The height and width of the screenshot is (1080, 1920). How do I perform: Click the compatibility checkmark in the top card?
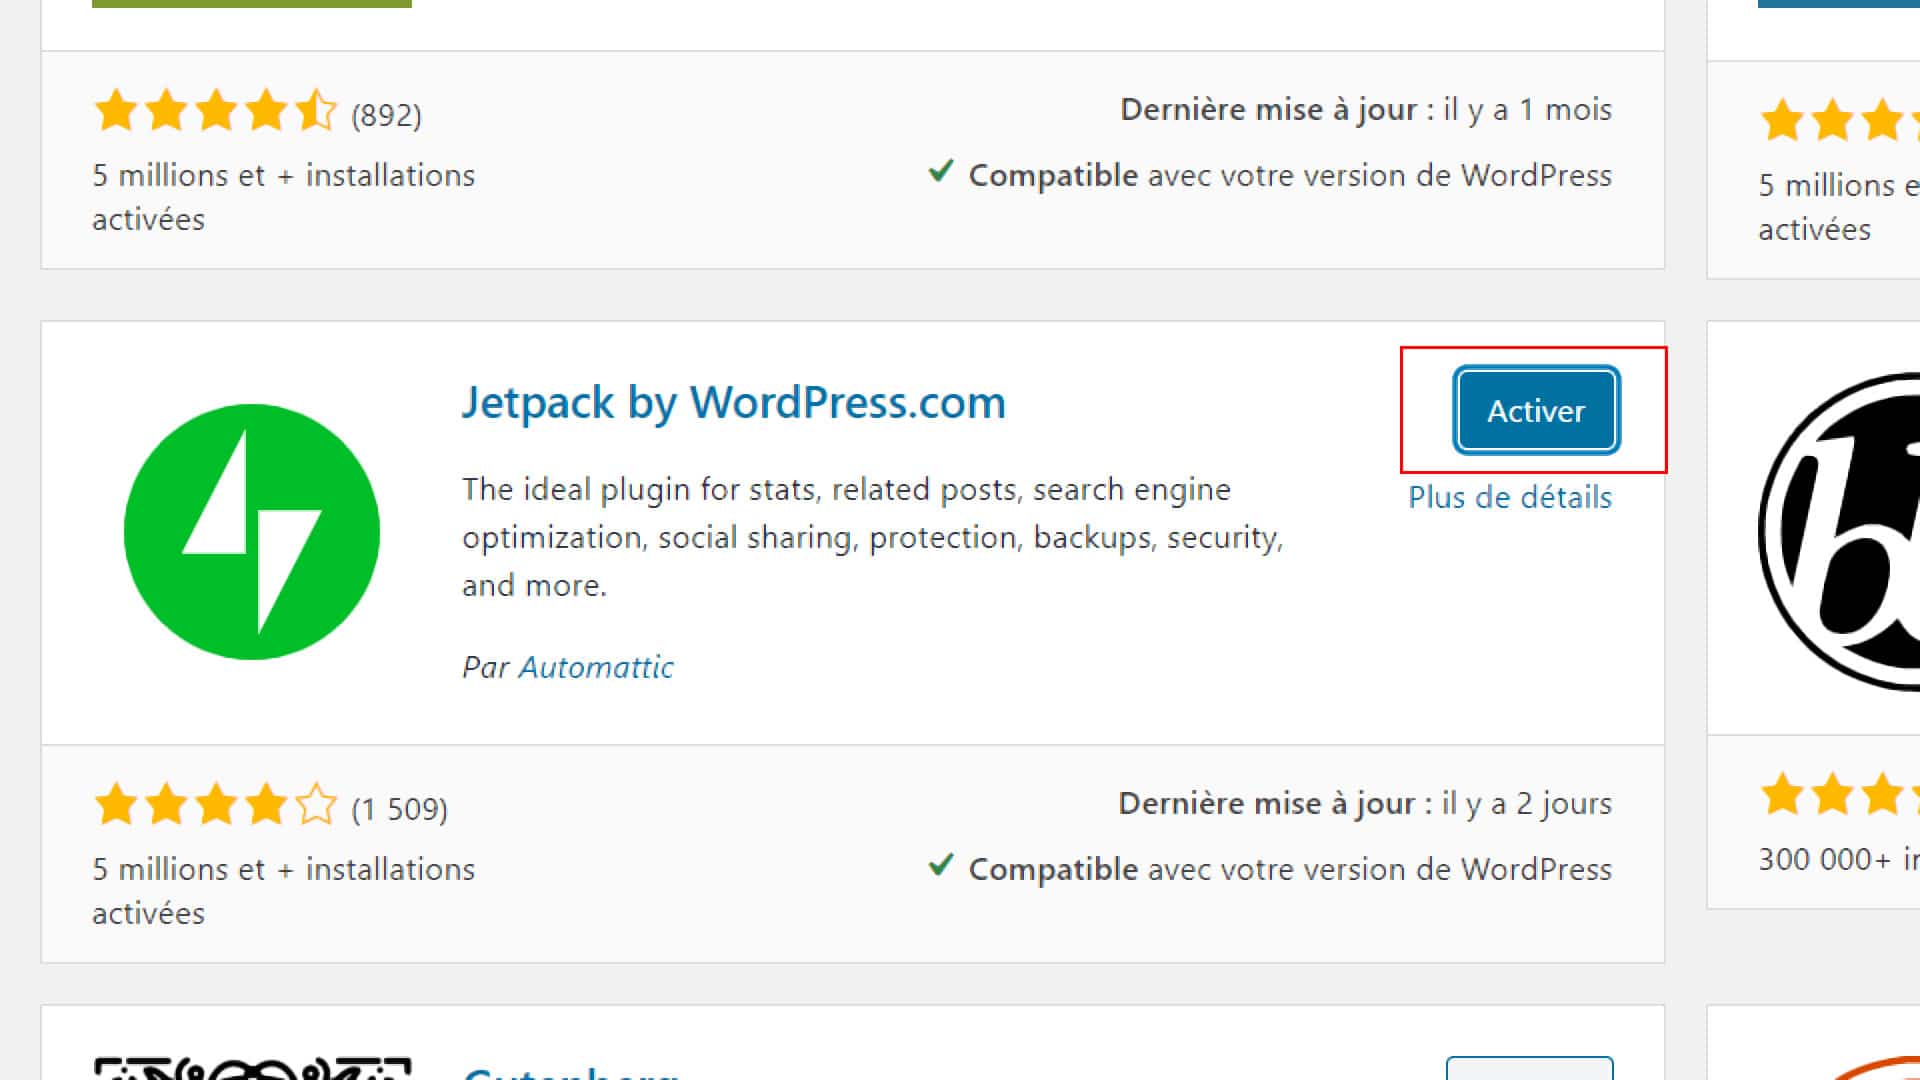click(x=940, y=171)
